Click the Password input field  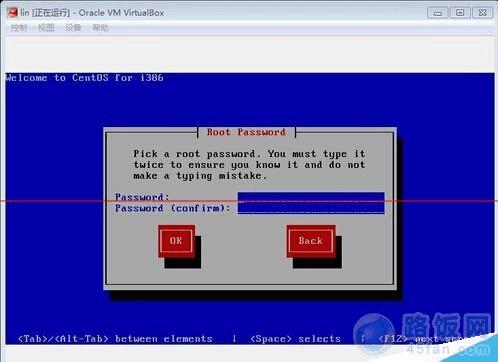(311, 197)
